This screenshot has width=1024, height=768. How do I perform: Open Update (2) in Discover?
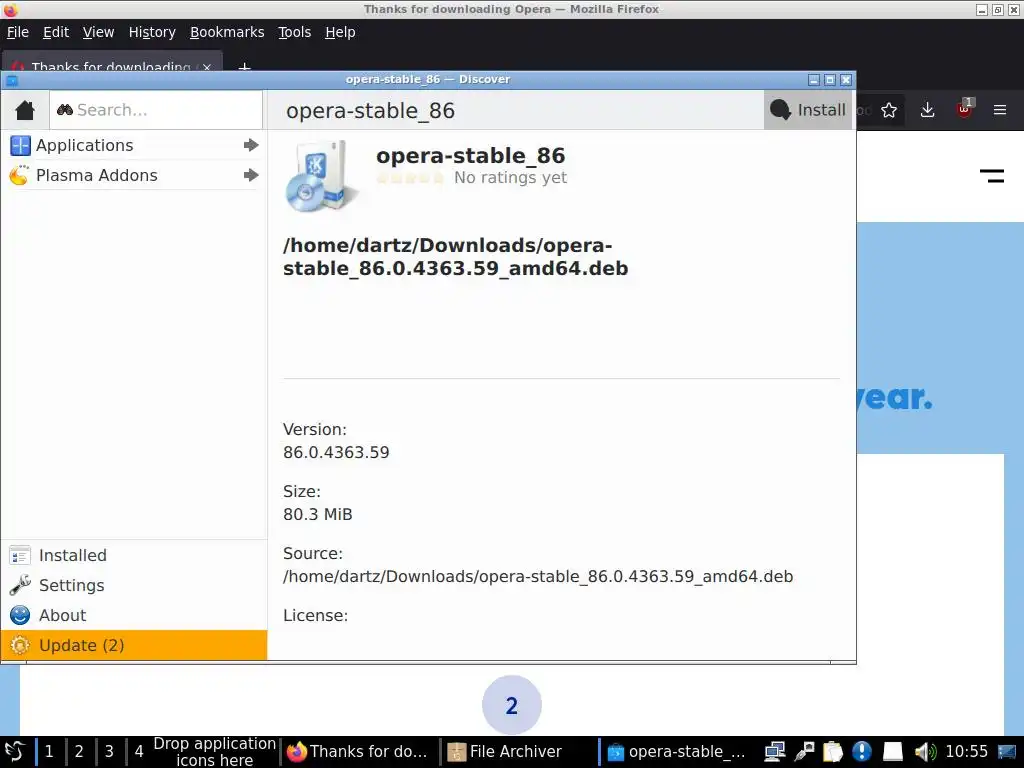click(134, 645)
